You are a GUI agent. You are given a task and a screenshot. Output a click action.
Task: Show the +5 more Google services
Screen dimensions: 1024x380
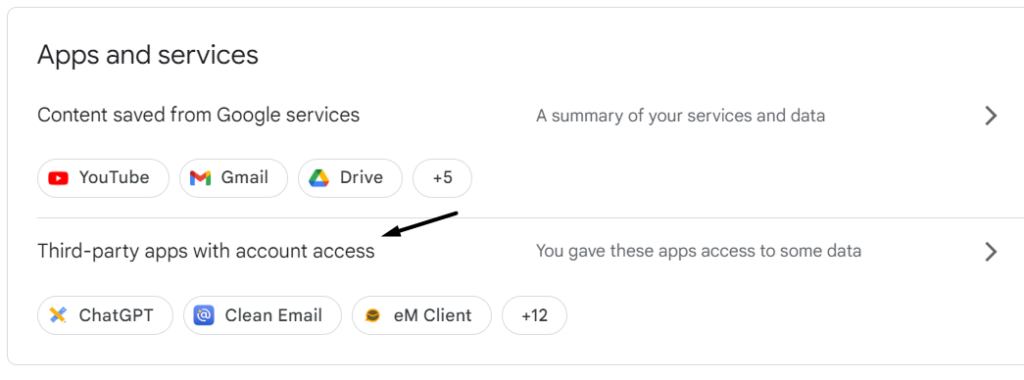[x=442, y=178]
